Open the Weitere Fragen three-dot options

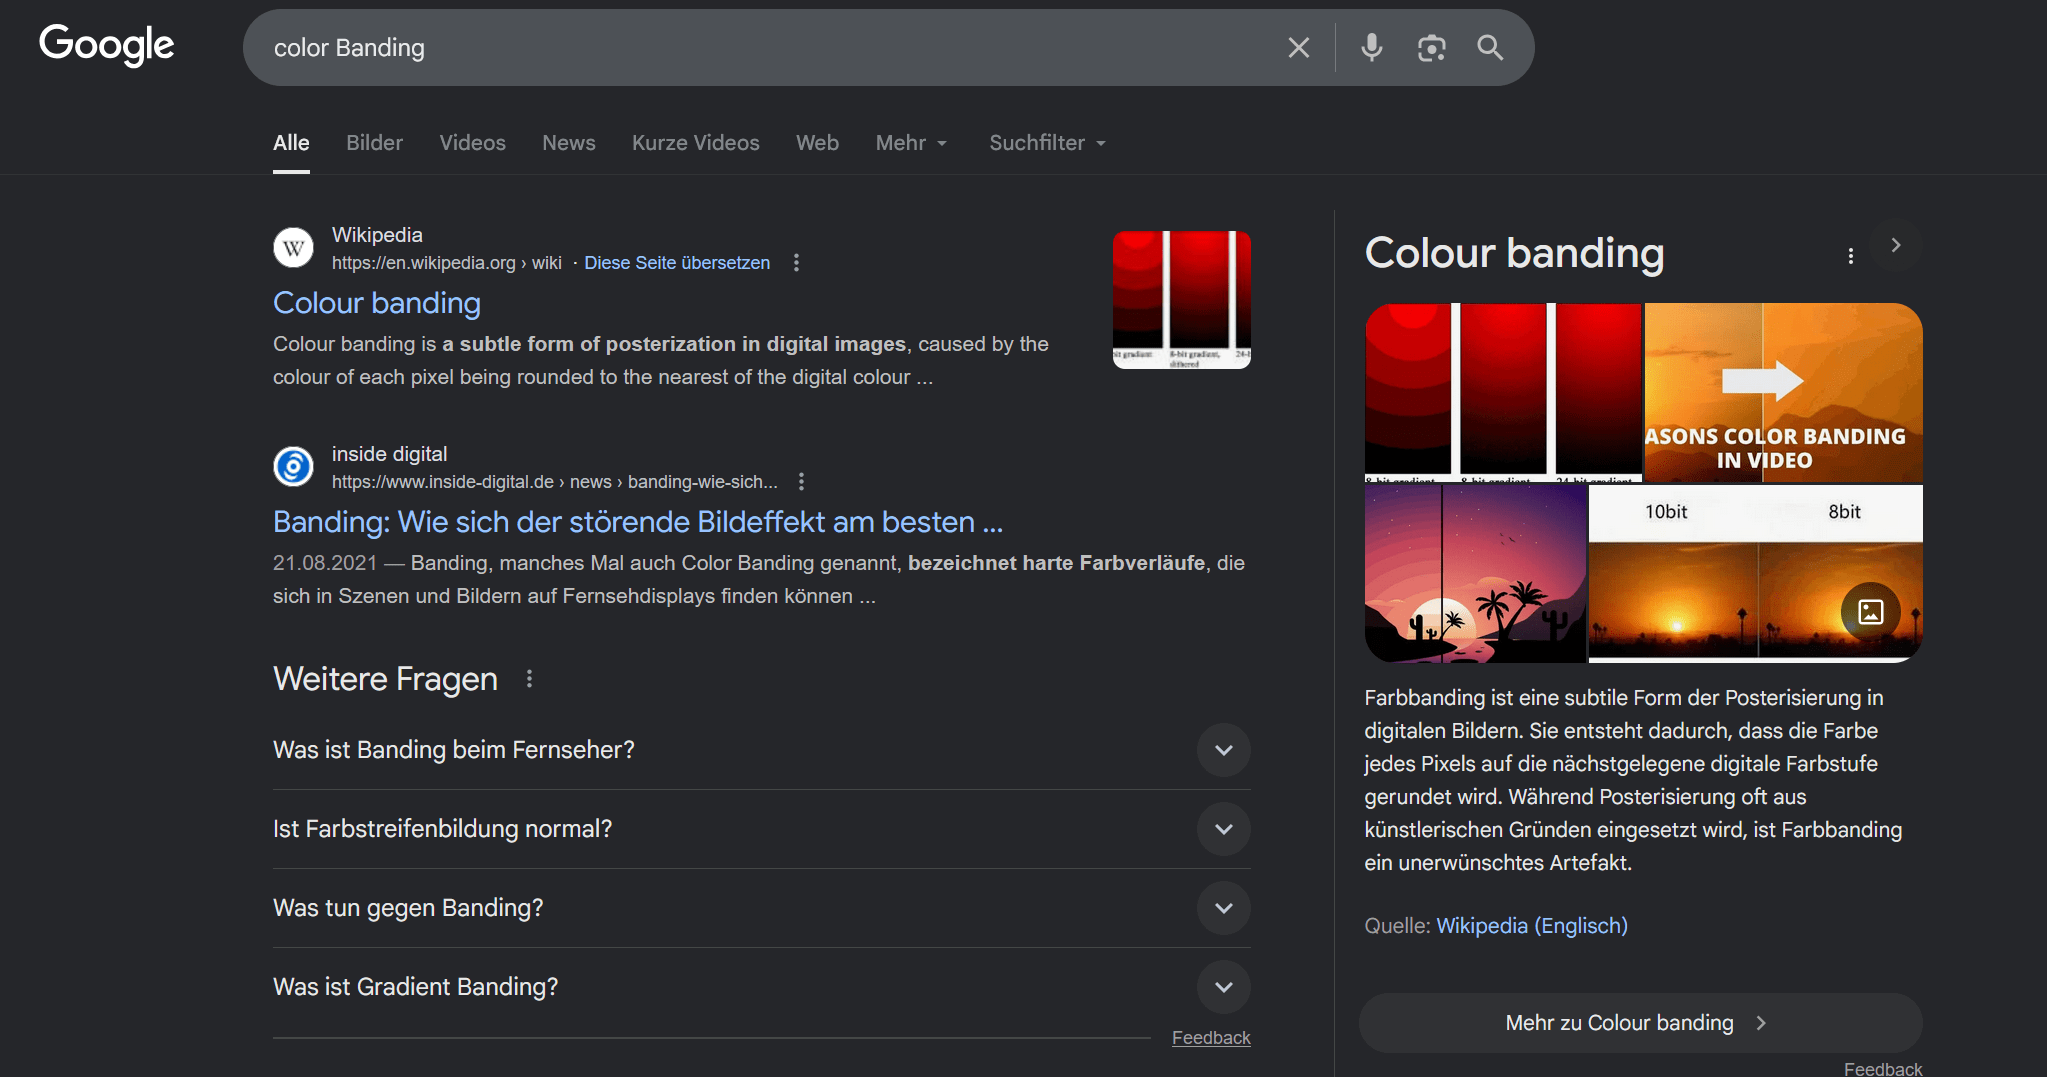[529, 679]
